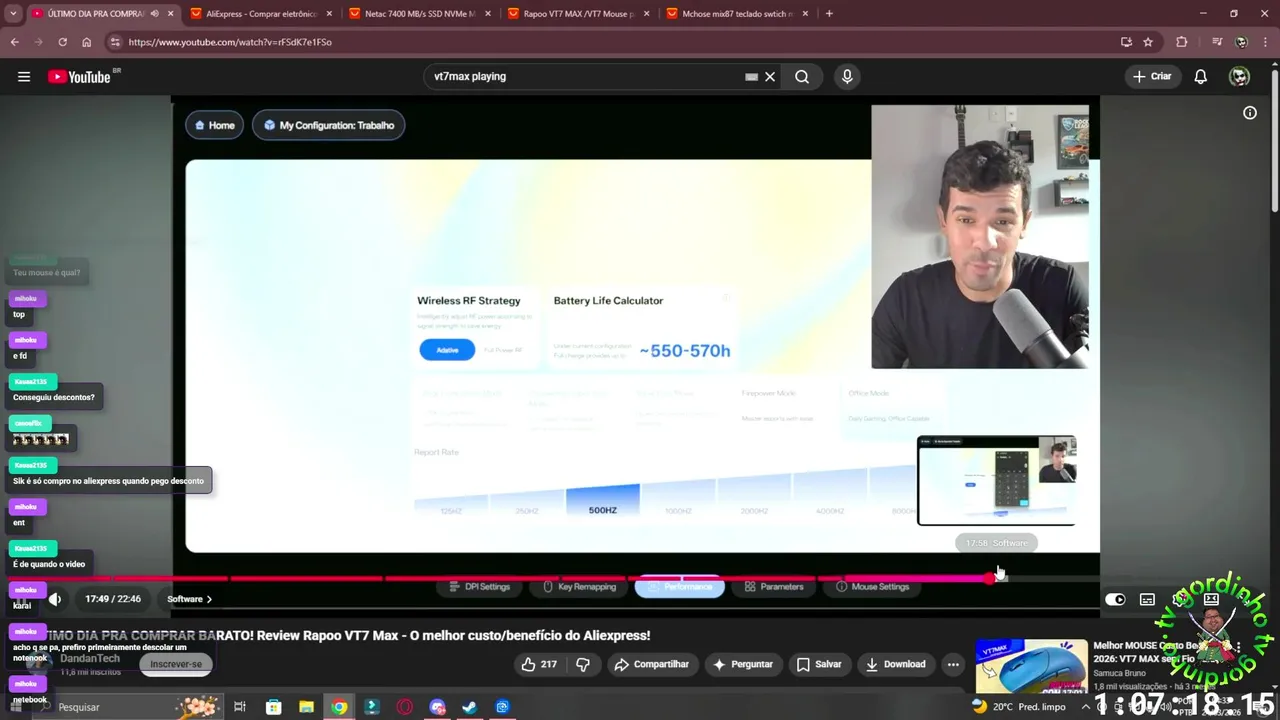Open File Explorer from the taskbar
The height and width of the screenshot is (720, 1280).
pos(306,707)
